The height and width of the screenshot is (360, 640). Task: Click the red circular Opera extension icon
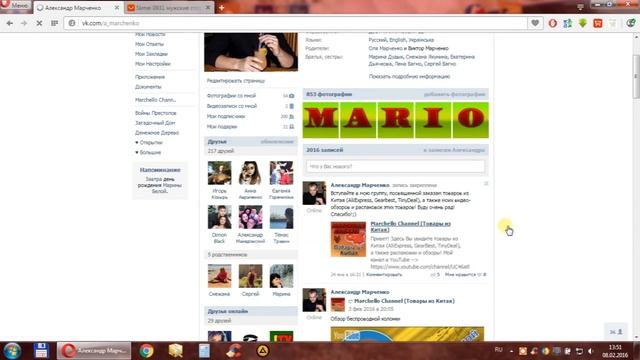point(553,23)
